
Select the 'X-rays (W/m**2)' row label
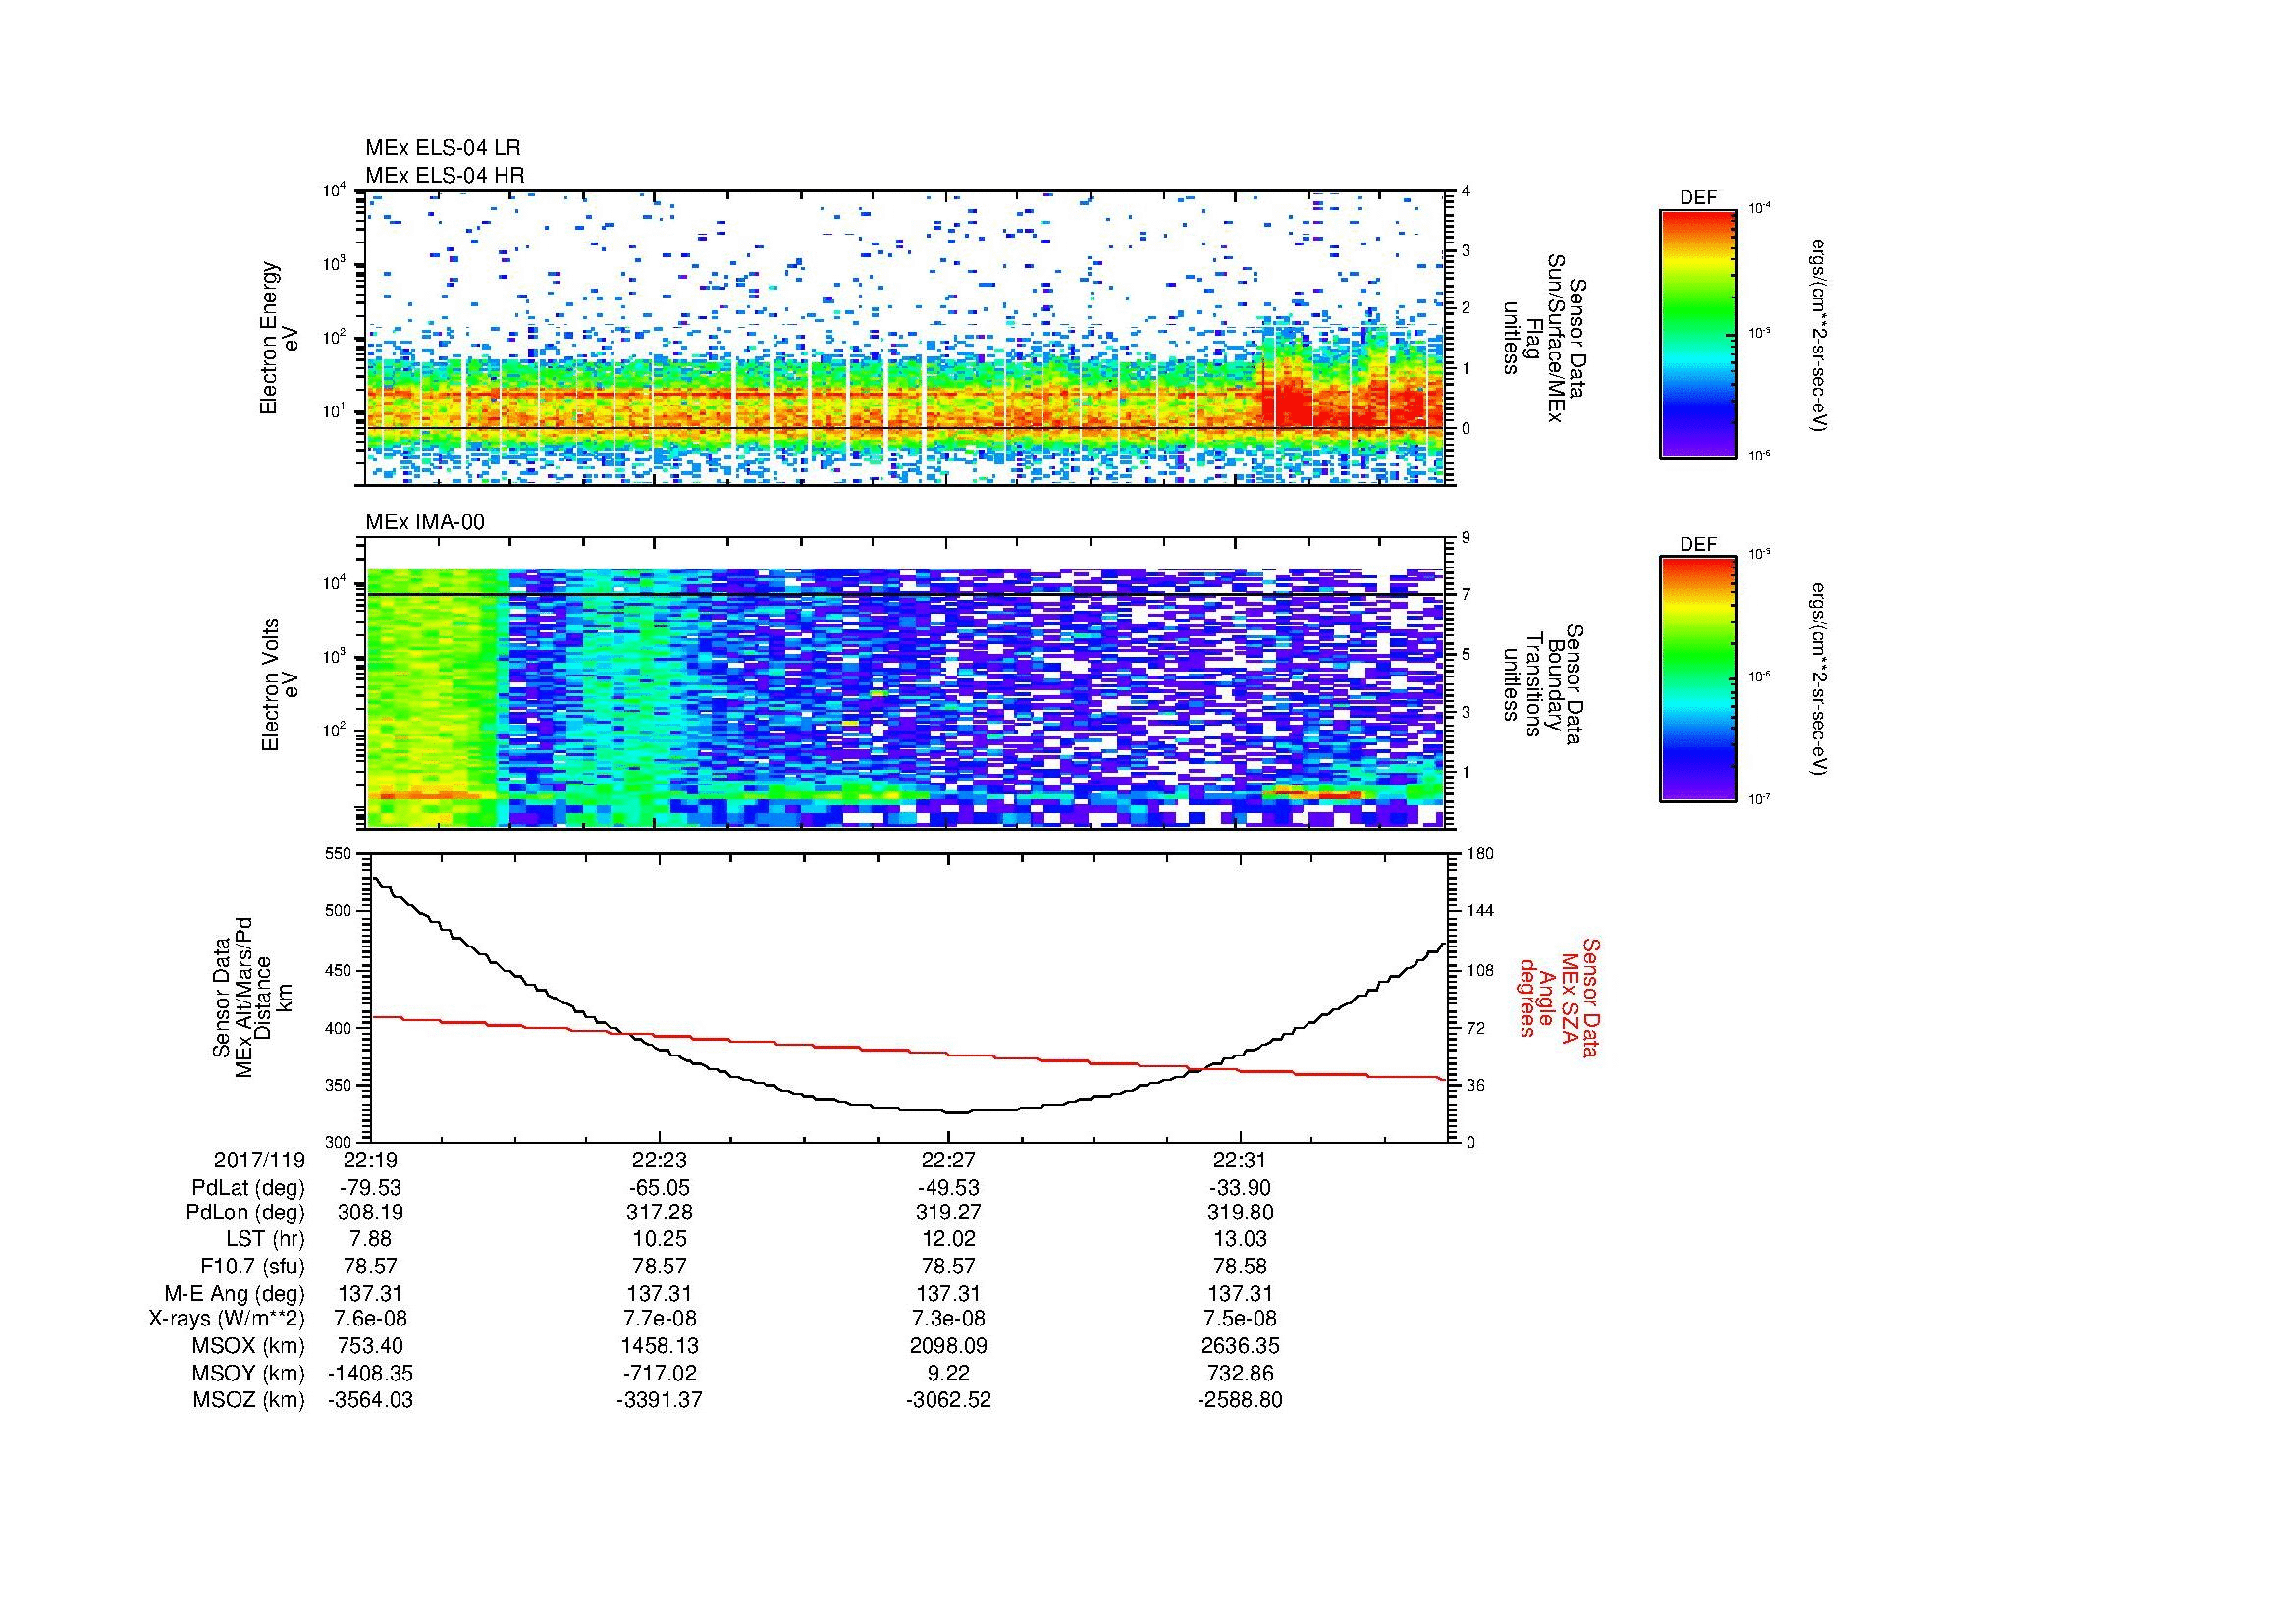click(227, 1319)
